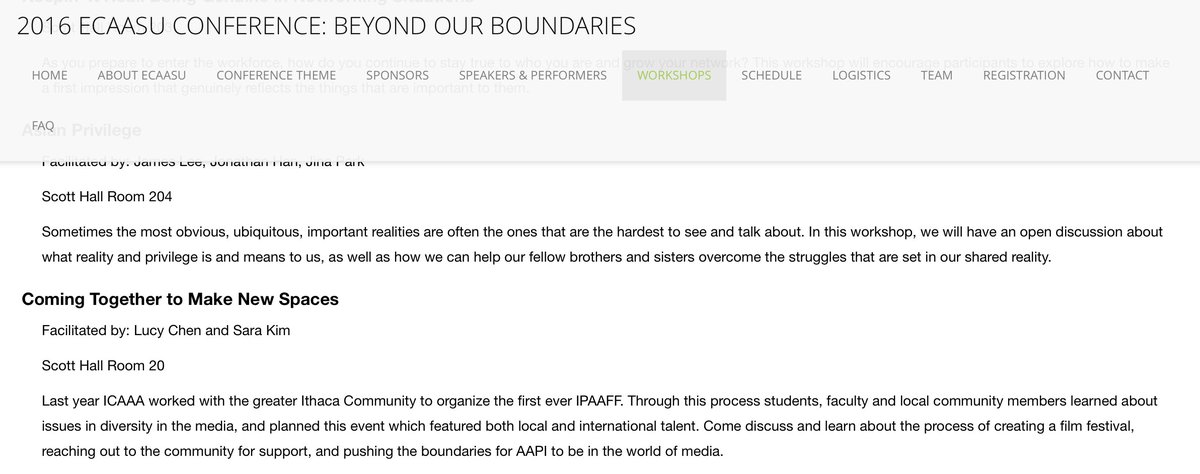Click the Asian Privilege workshop heading

[81, 130]
